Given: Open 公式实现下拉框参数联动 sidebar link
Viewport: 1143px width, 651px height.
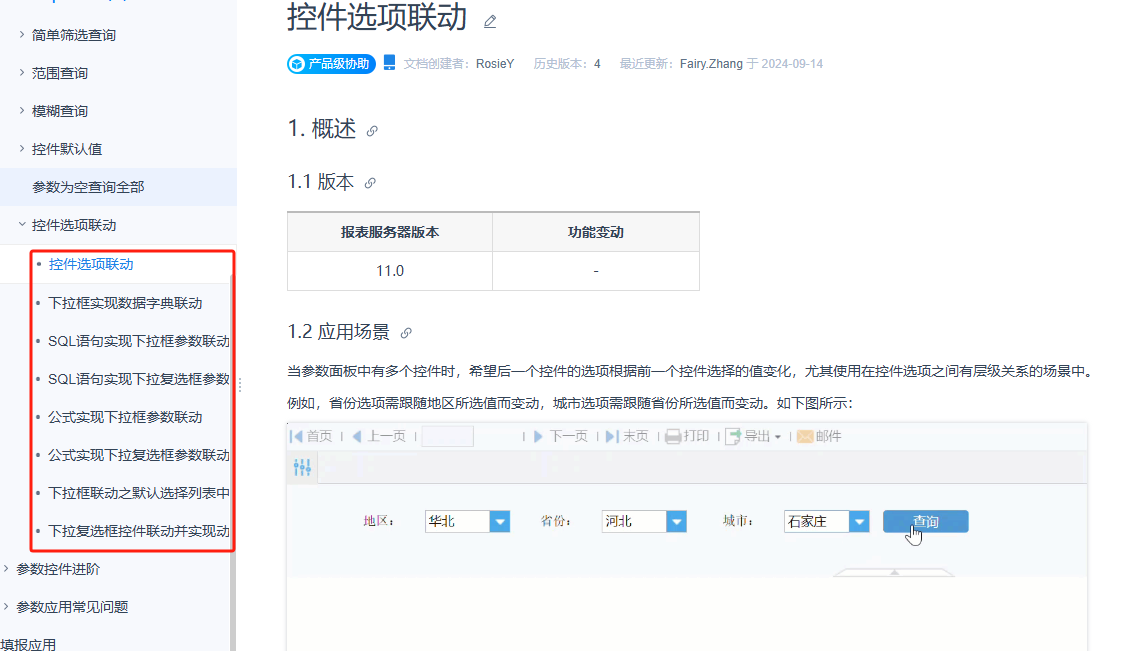Looking at the screenshot, I should (x=125, y=417).
